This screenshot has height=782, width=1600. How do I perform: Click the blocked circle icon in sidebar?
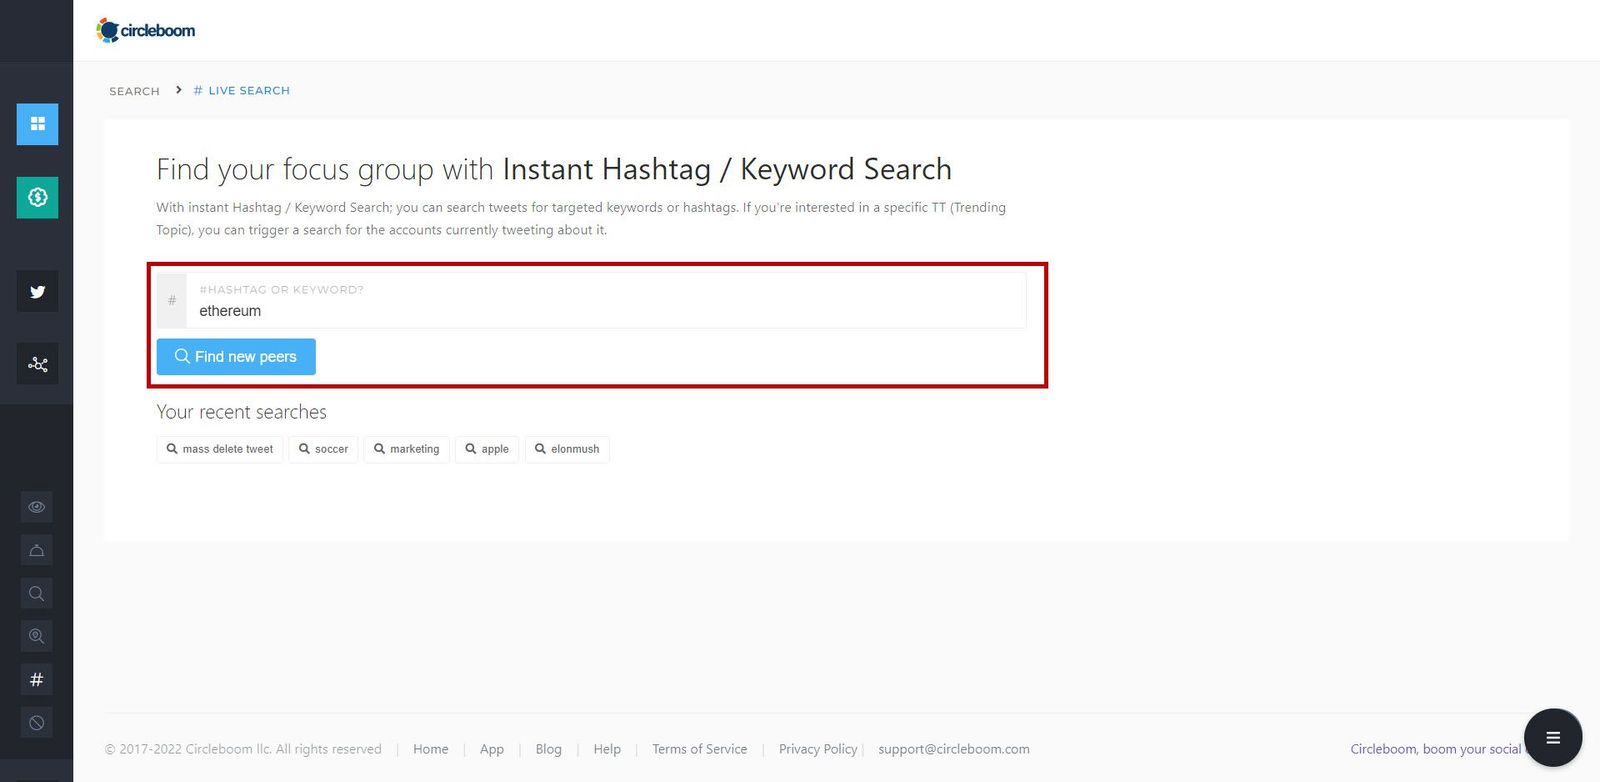pyautogui.click(x=37, y=723)
